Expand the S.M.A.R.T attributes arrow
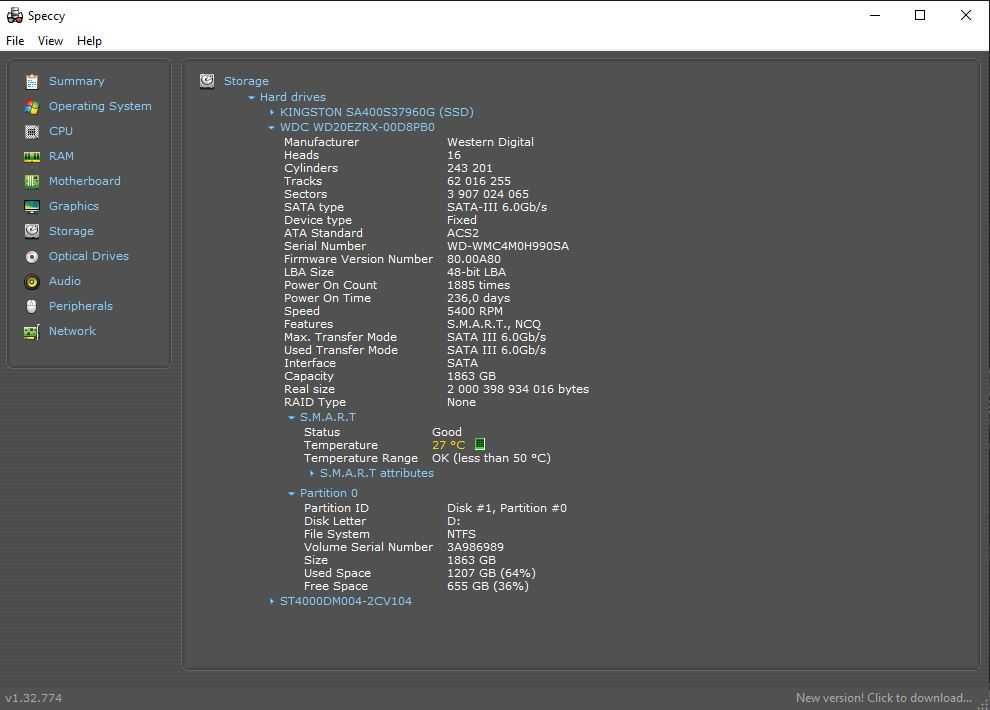Viewport: 990px width, 710px height. 312,473
